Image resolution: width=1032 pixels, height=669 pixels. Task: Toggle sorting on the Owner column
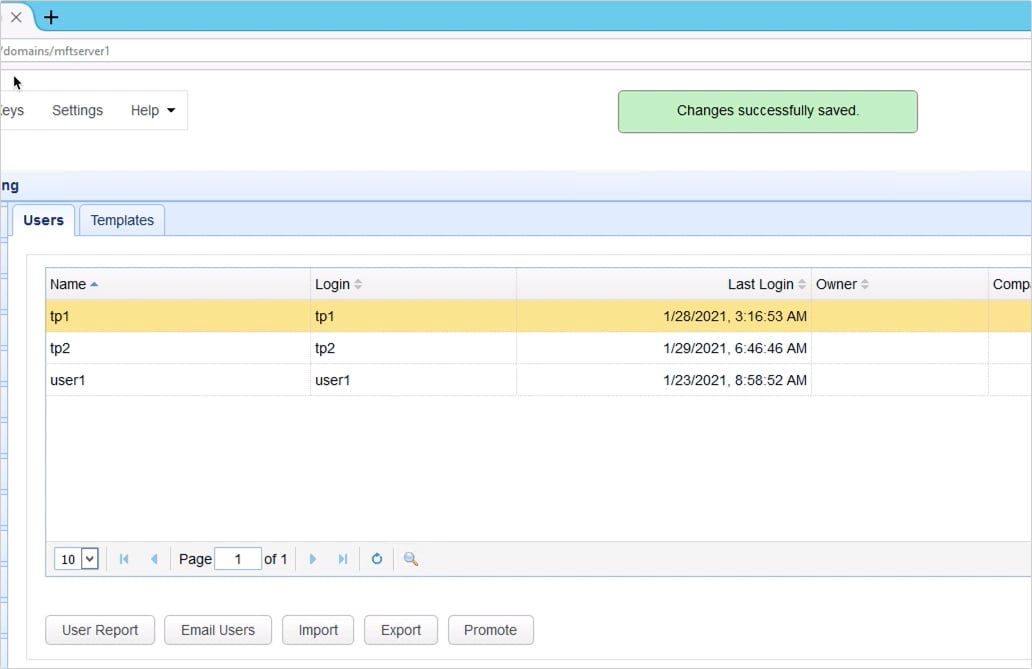tap(837, 284)
